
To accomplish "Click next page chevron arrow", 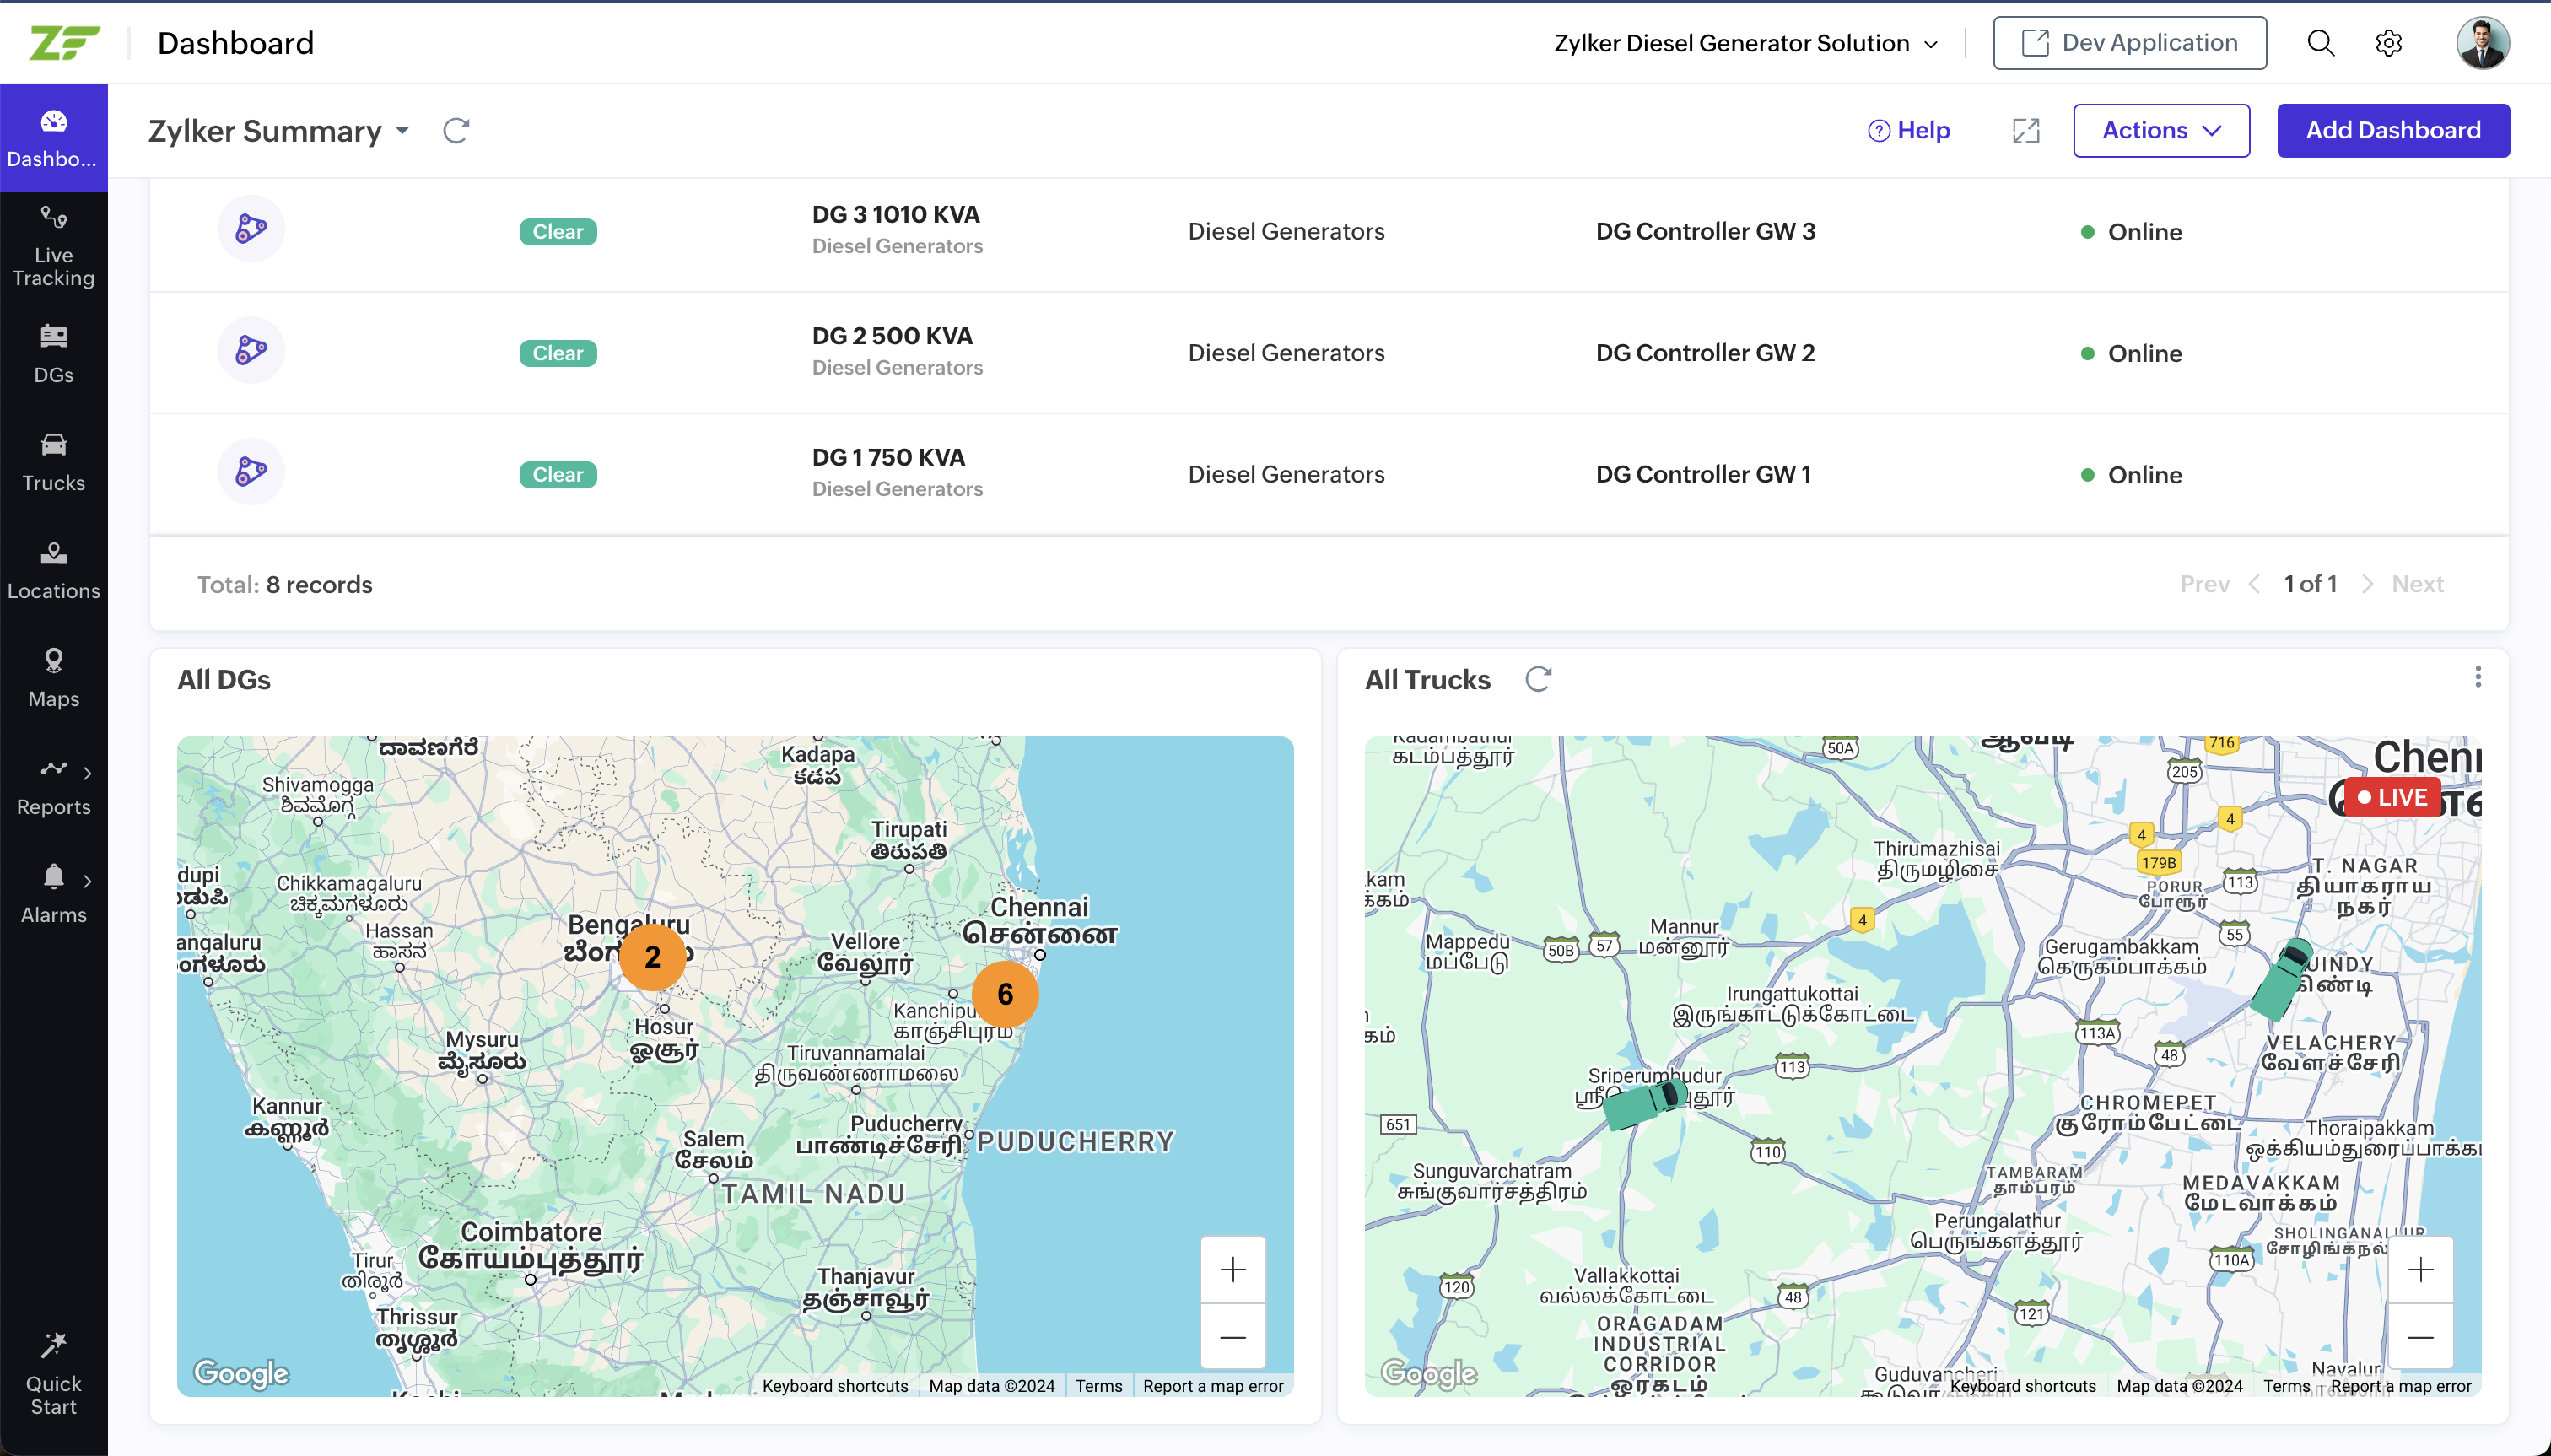I will 2367,584.
